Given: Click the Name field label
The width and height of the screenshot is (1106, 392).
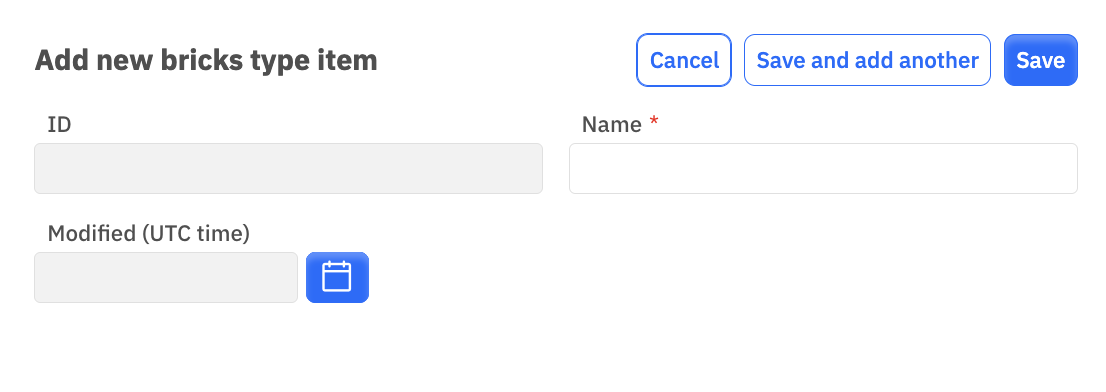Looking at the screenshot, I should click(612, 125).
